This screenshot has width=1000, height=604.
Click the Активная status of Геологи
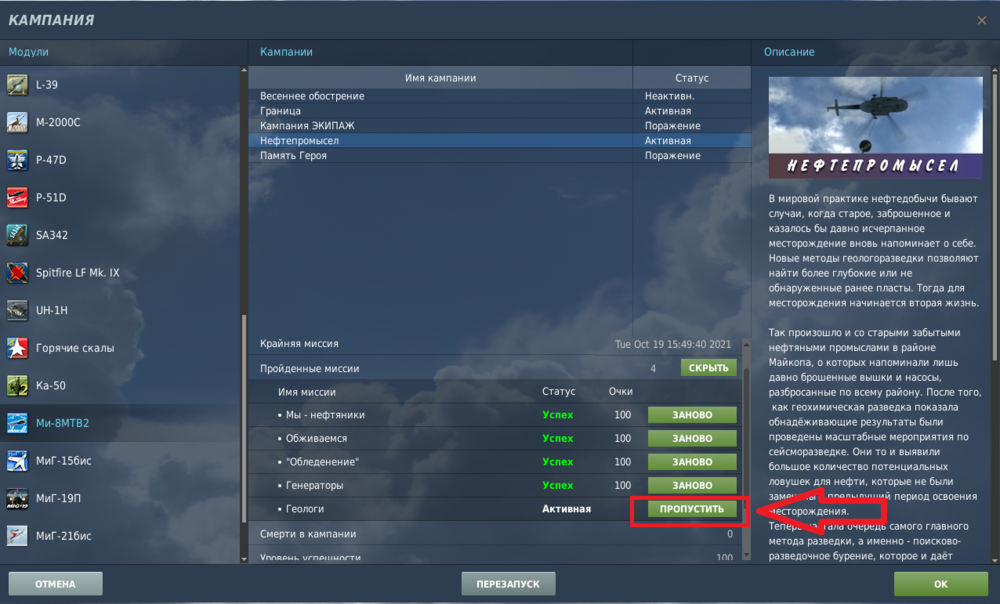click(566, 509)
